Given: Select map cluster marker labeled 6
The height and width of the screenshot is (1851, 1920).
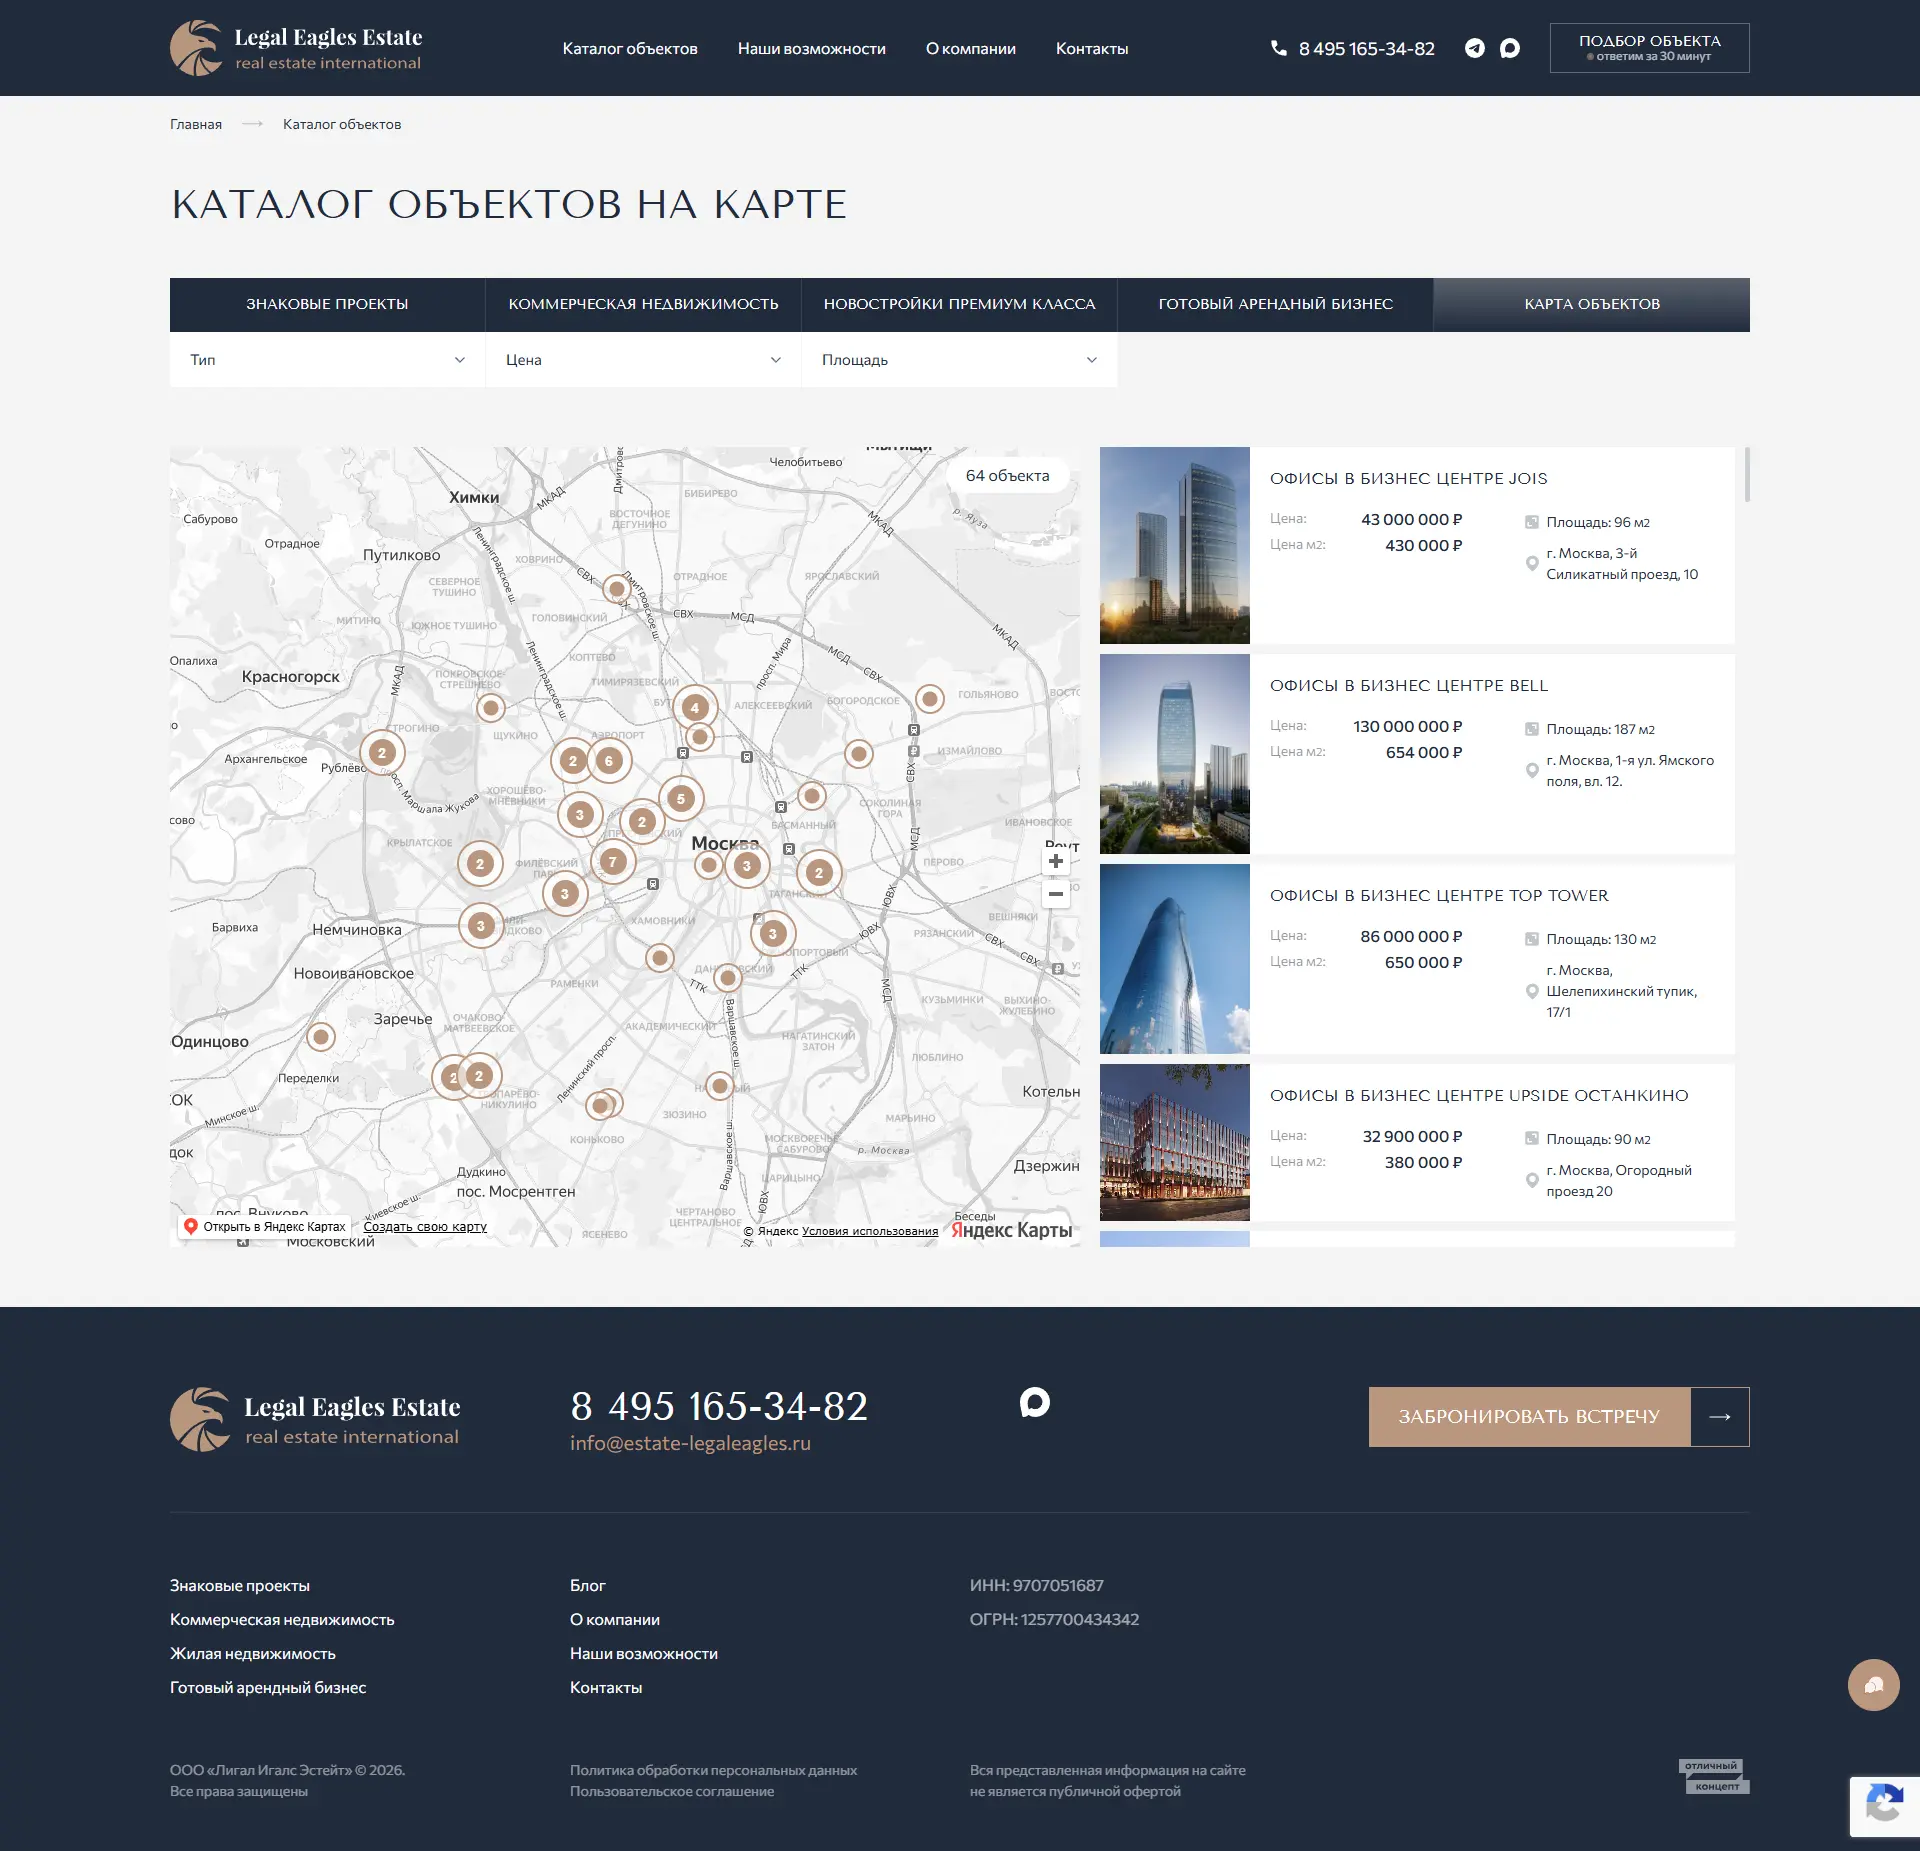Looking at the screenshot, I should (x=609, y=761).
